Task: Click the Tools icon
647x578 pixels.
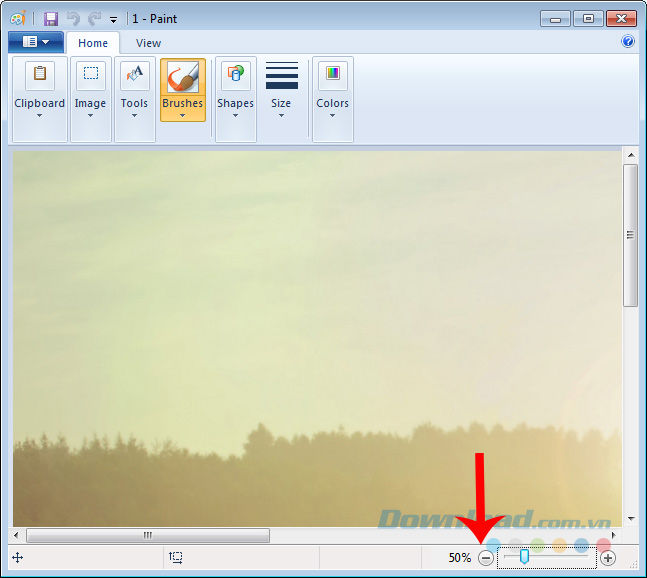Action: click(135, 75)
